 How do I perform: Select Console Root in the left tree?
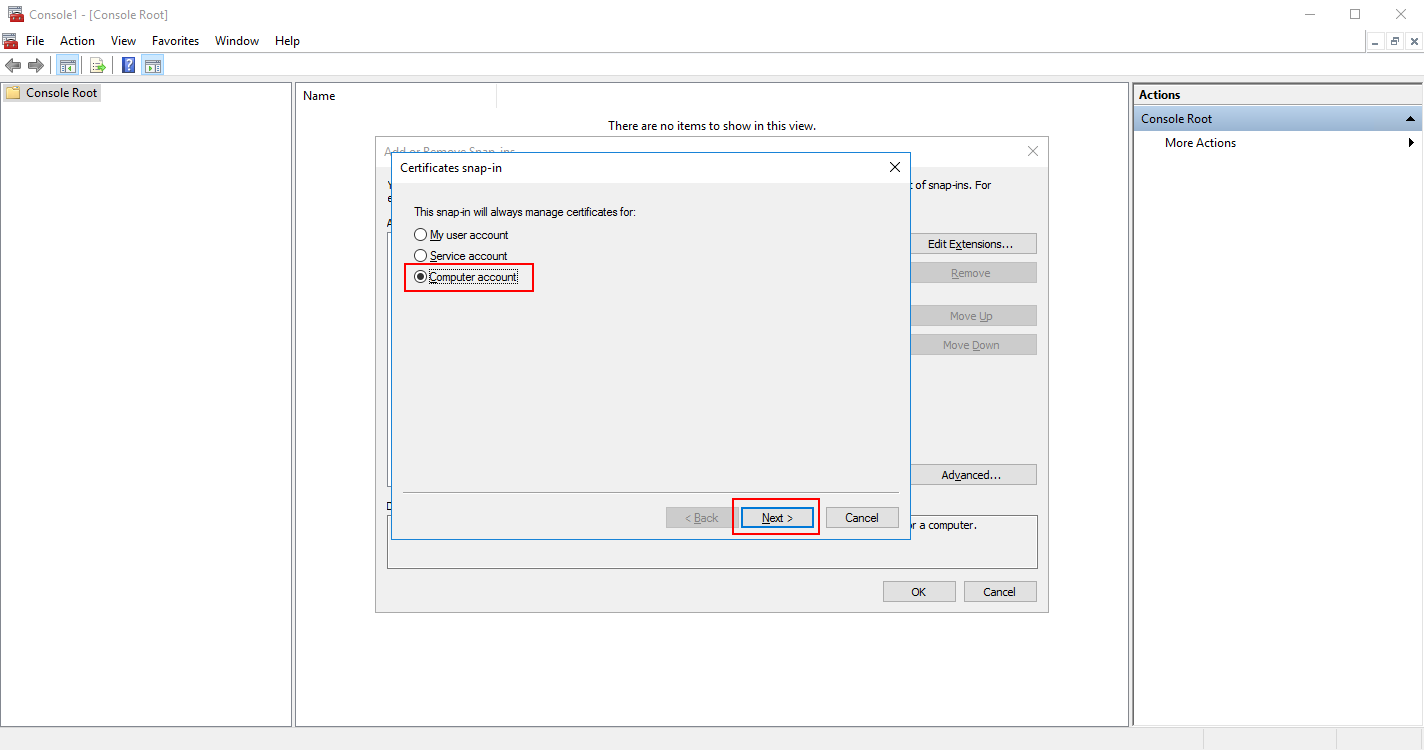point(60,92)
